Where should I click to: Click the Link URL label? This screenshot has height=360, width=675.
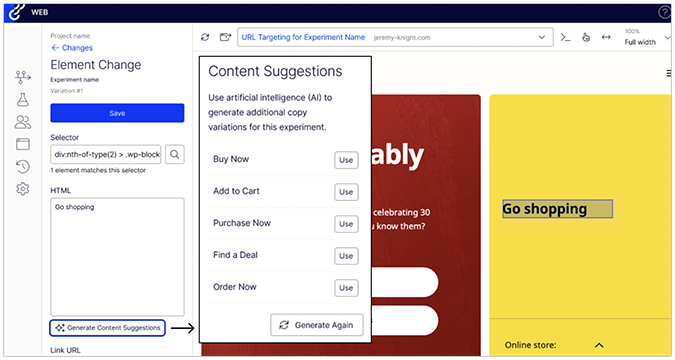65,351
